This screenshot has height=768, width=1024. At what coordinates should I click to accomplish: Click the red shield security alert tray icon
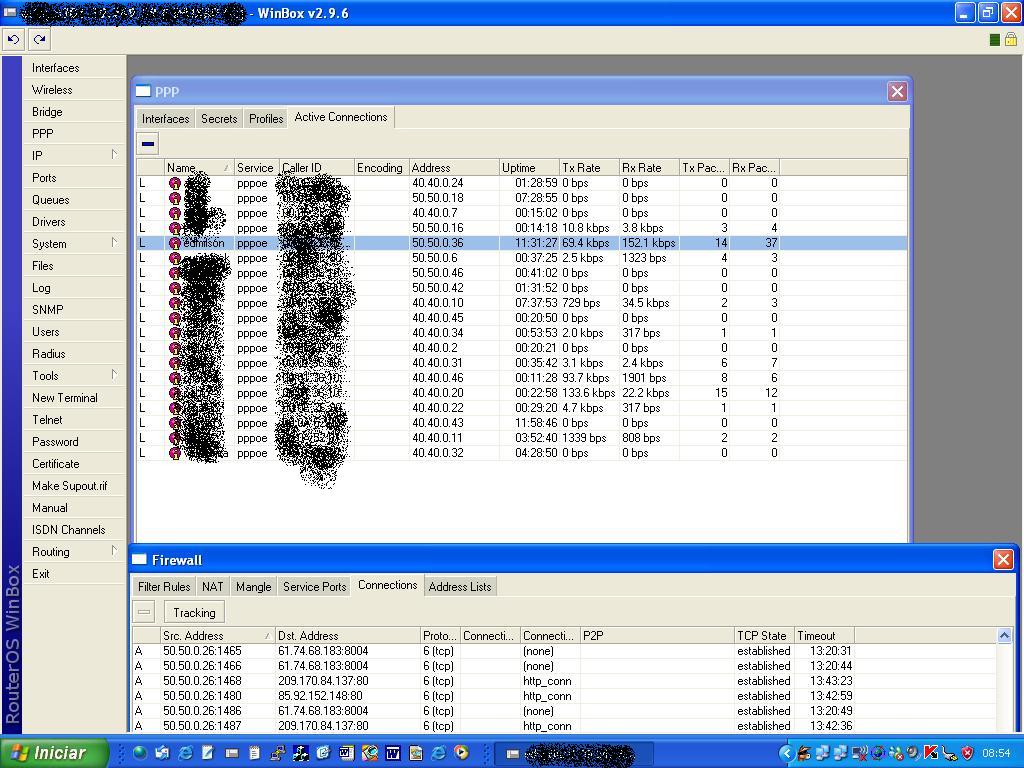click(967, 753)
